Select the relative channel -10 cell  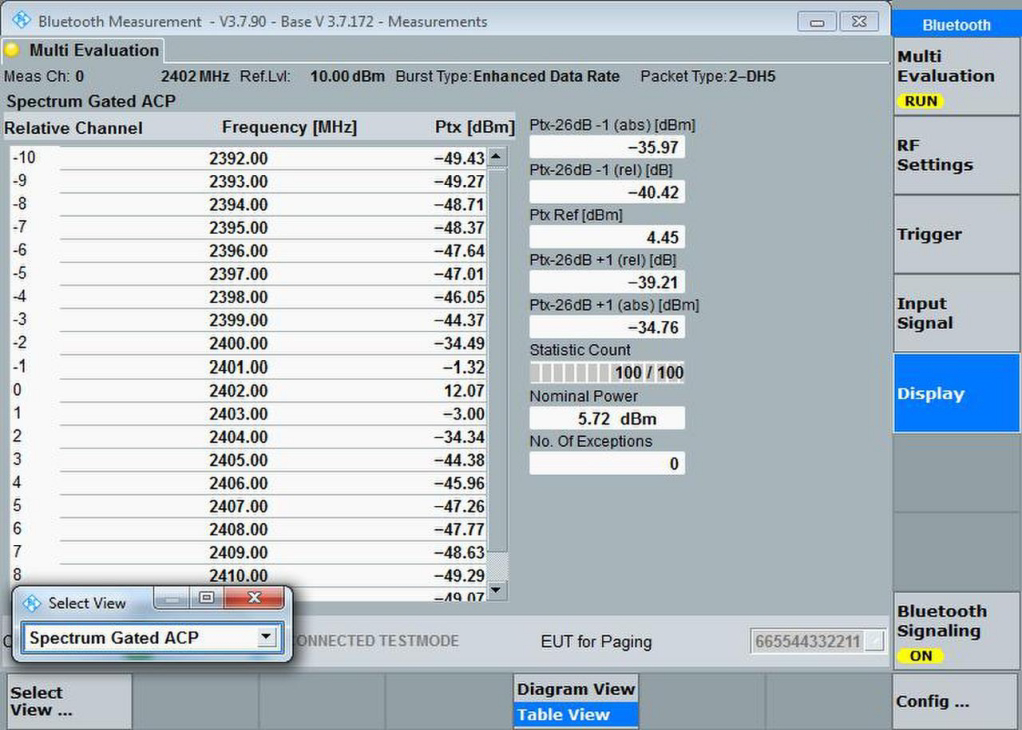(x=24, y=158)
